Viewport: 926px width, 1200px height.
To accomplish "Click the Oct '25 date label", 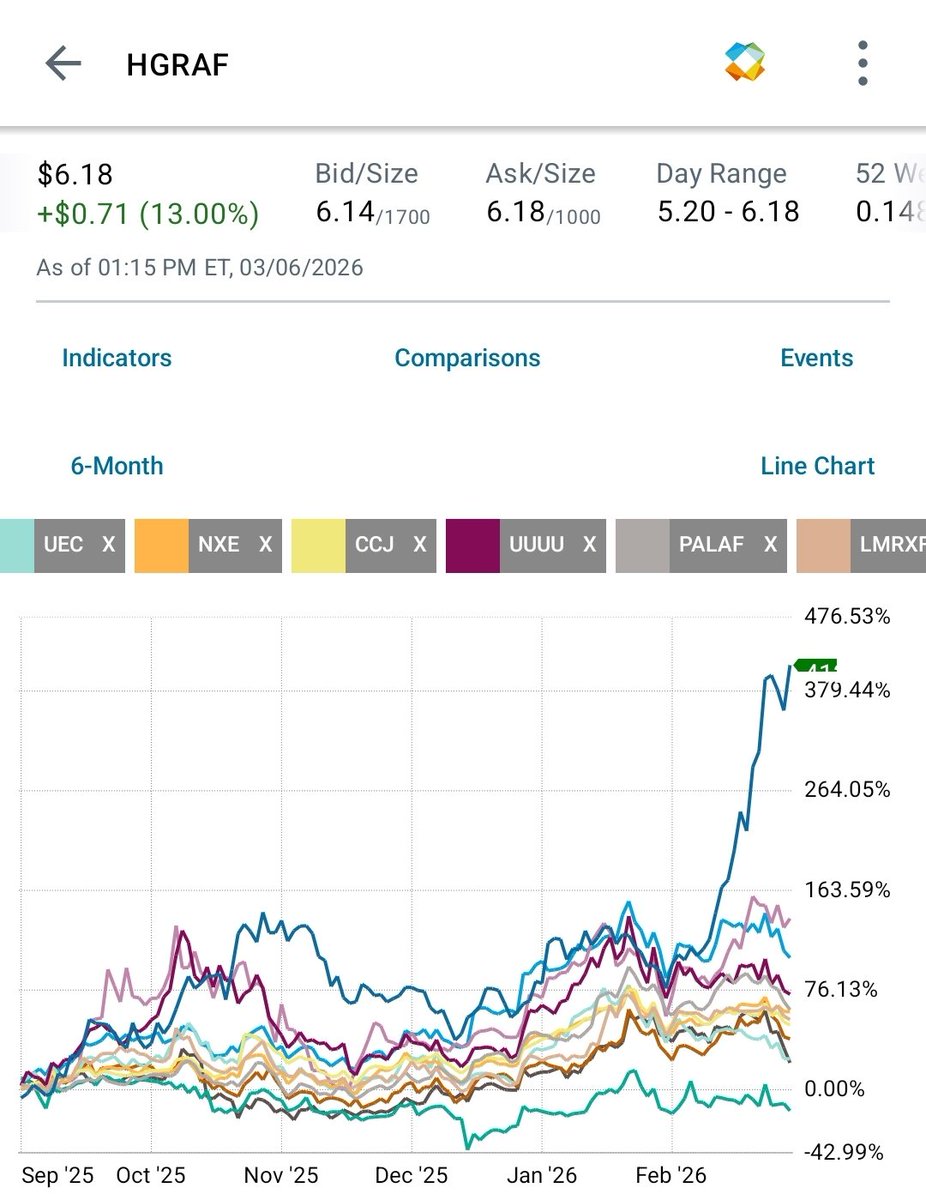I will point(150,1175).
